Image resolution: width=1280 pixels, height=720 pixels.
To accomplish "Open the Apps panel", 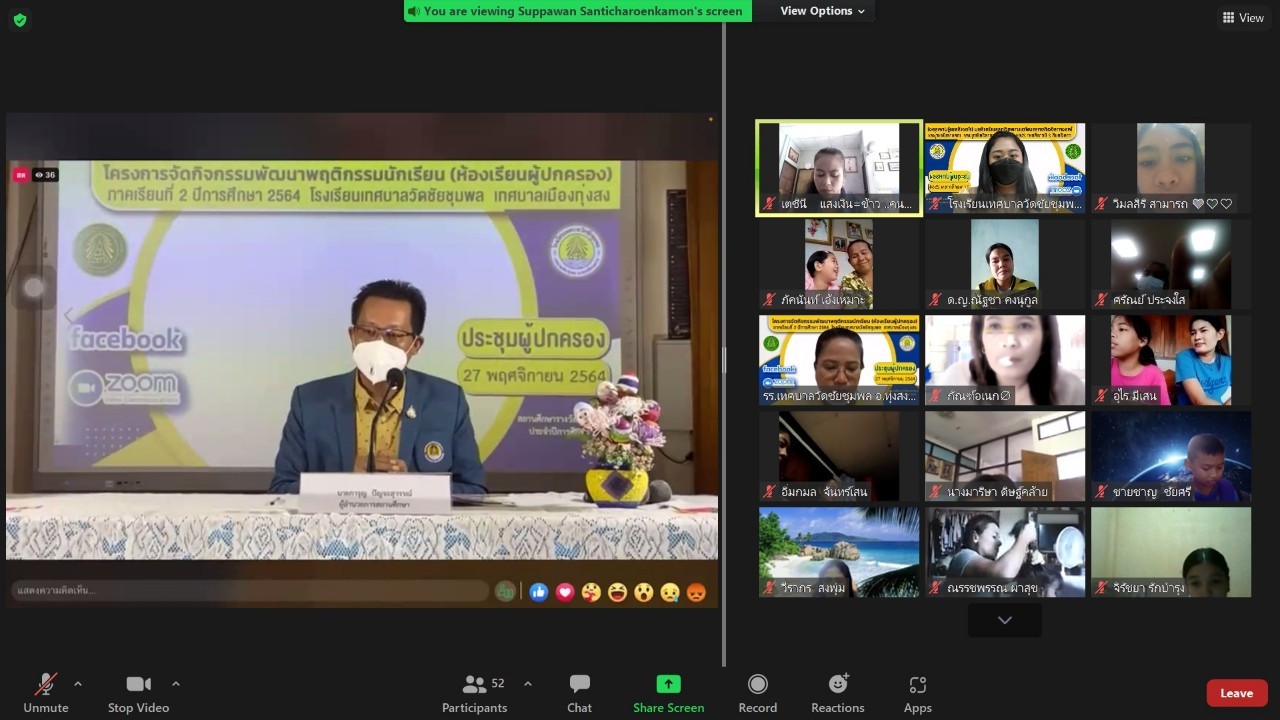I will [917, 693].
